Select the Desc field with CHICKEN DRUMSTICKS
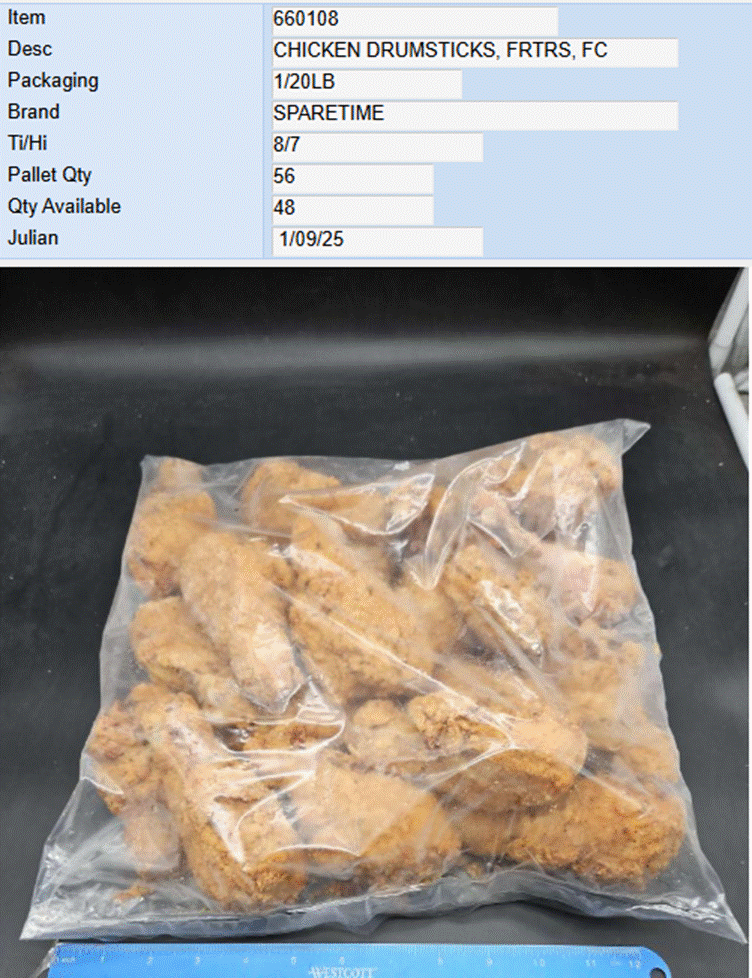The width and height of the screenshot is (752, 978). pyautogui.click(x=475, y=52)
